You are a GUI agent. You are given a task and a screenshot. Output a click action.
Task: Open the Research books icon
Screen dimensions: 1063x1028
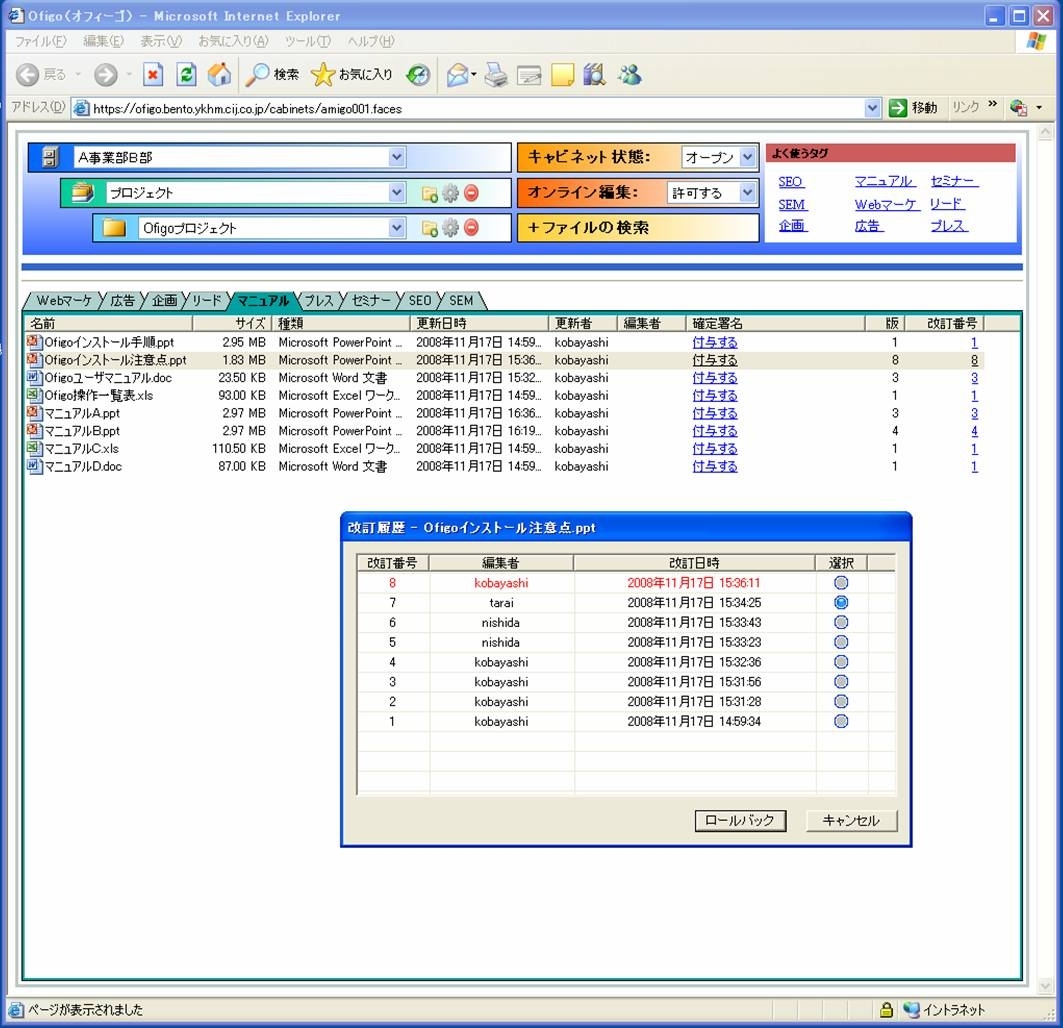595,75
